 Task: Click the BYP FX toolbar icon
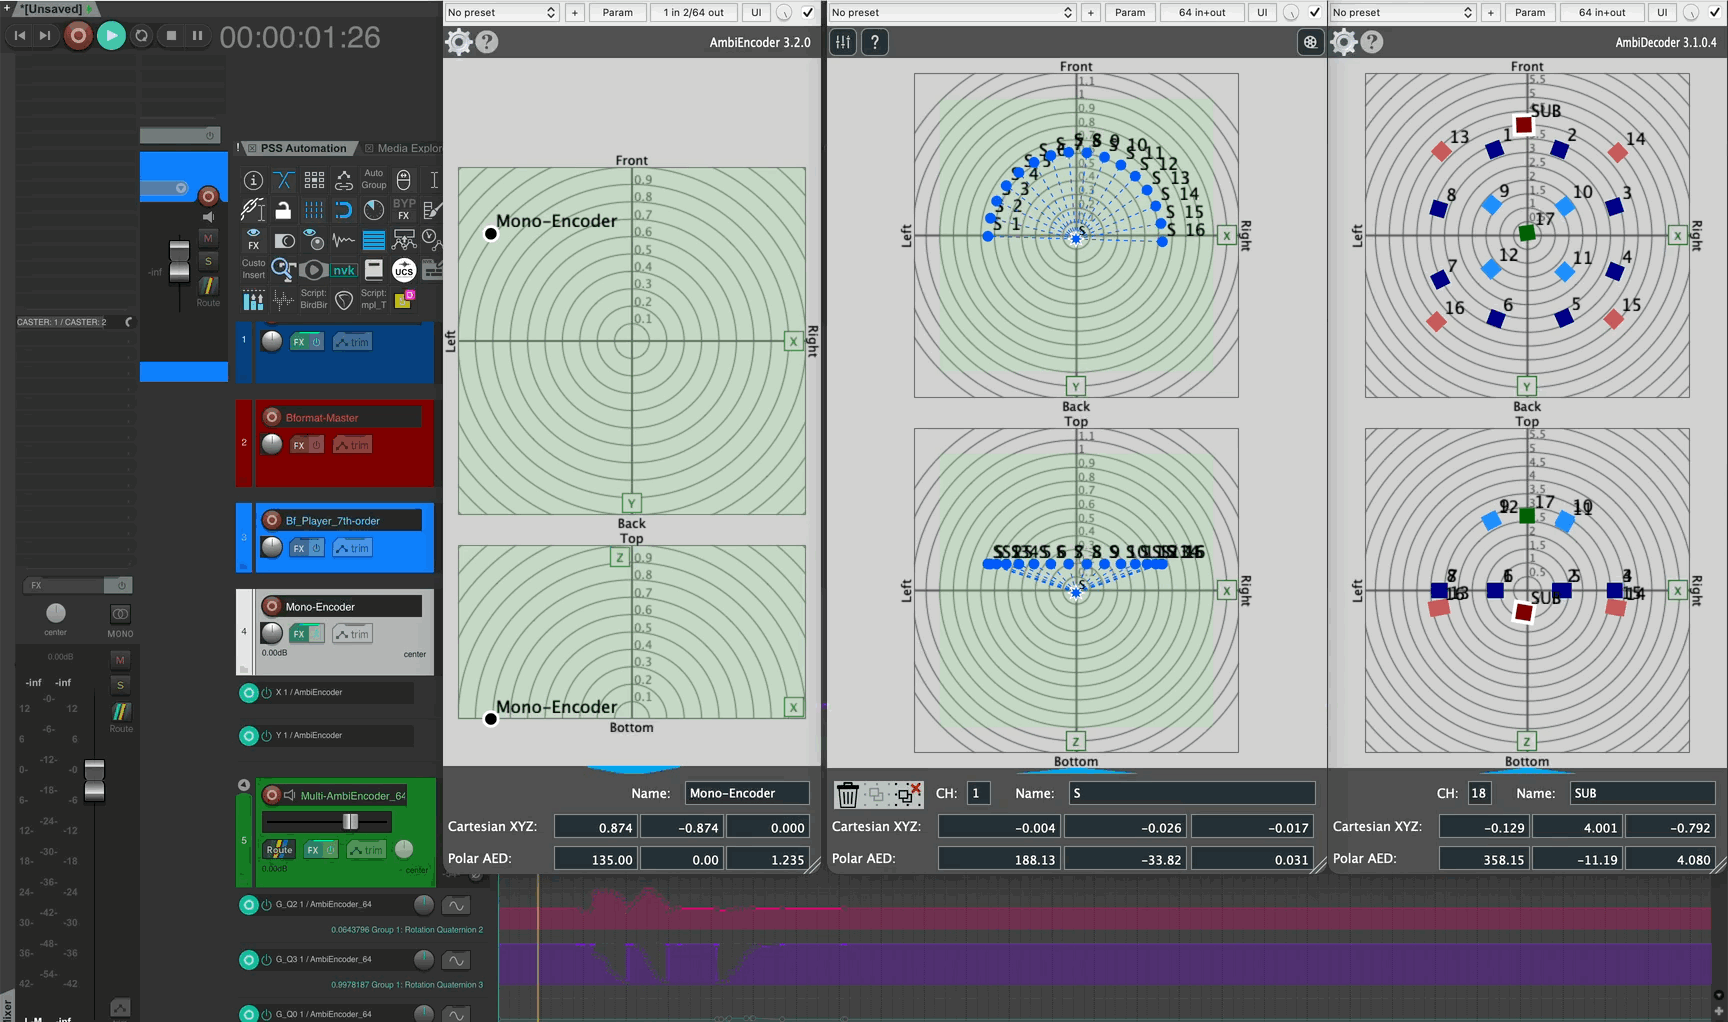click(x=404, y=210)
